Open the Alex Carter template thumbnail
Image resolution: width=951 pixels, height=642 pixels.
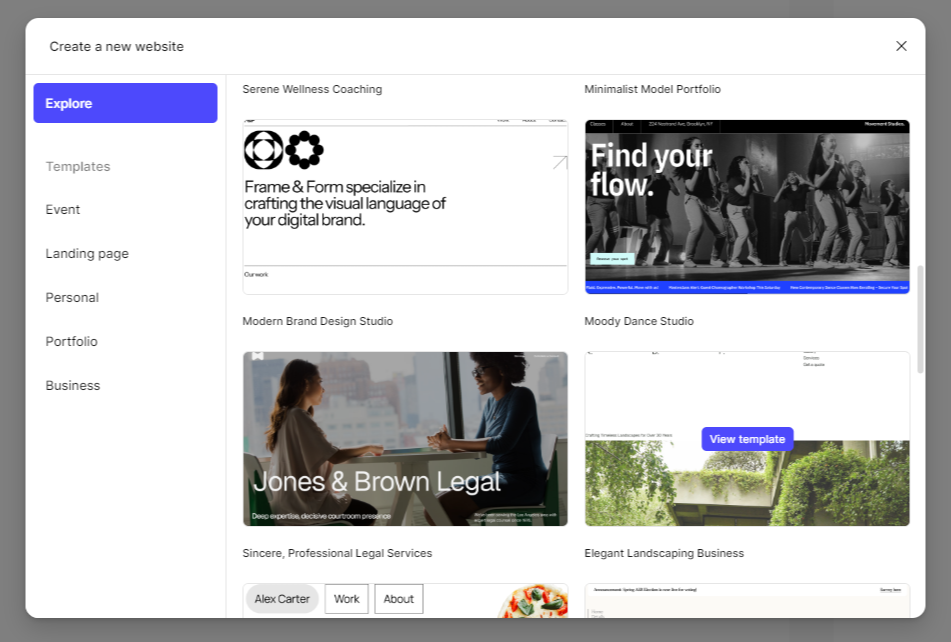click(405, 601)
